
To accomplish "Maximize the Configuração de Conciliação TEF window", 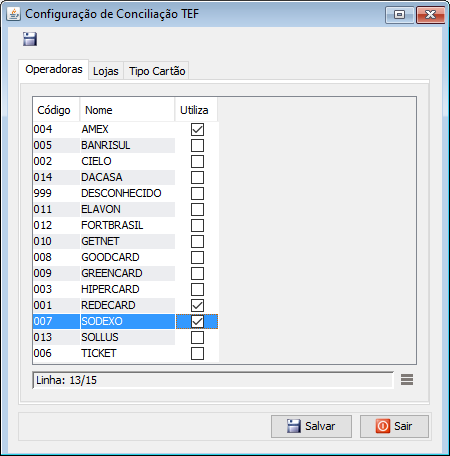I will [x=399, y=15].
